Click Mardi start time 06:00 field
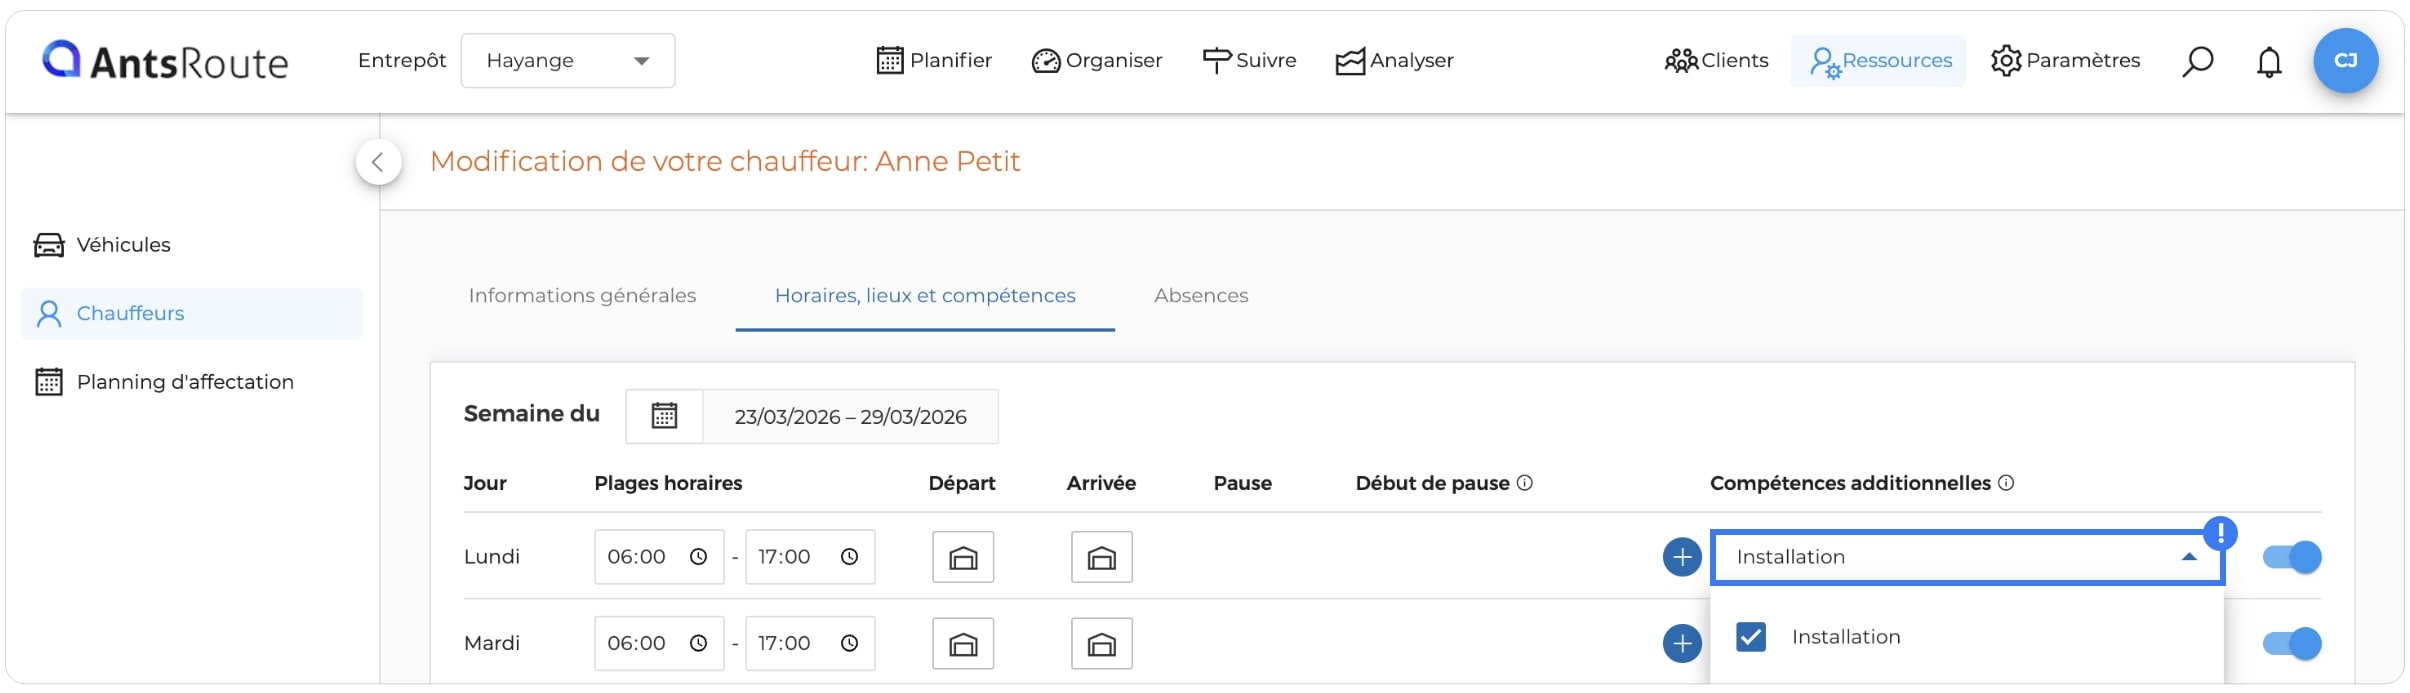 click(659, 643)
